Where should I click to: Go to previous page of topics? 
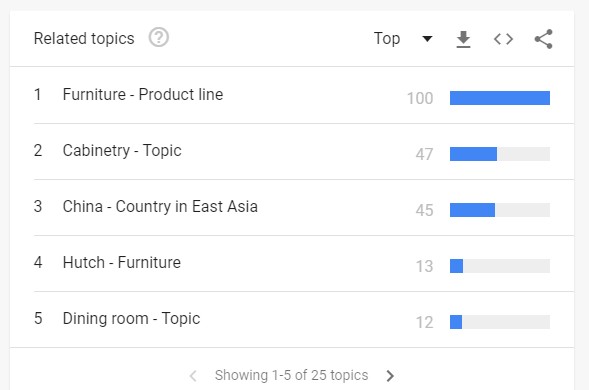(193, 375)
